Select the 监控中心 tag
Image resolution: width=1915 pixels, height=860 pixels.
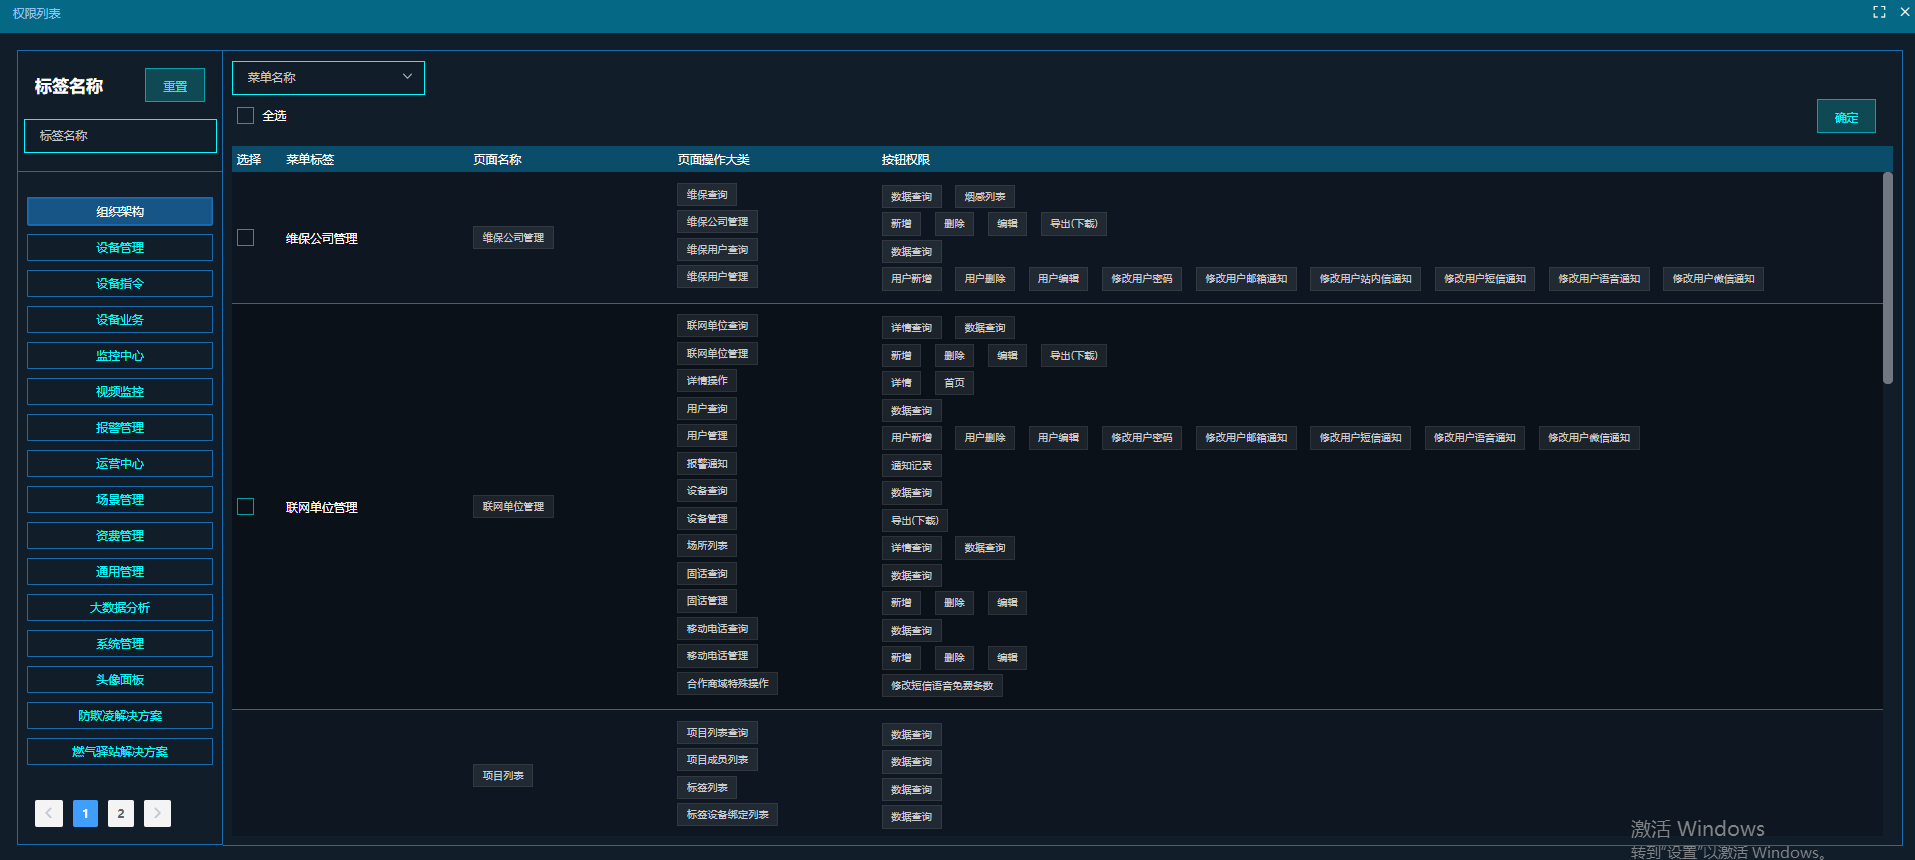click(x=120, y=356)
